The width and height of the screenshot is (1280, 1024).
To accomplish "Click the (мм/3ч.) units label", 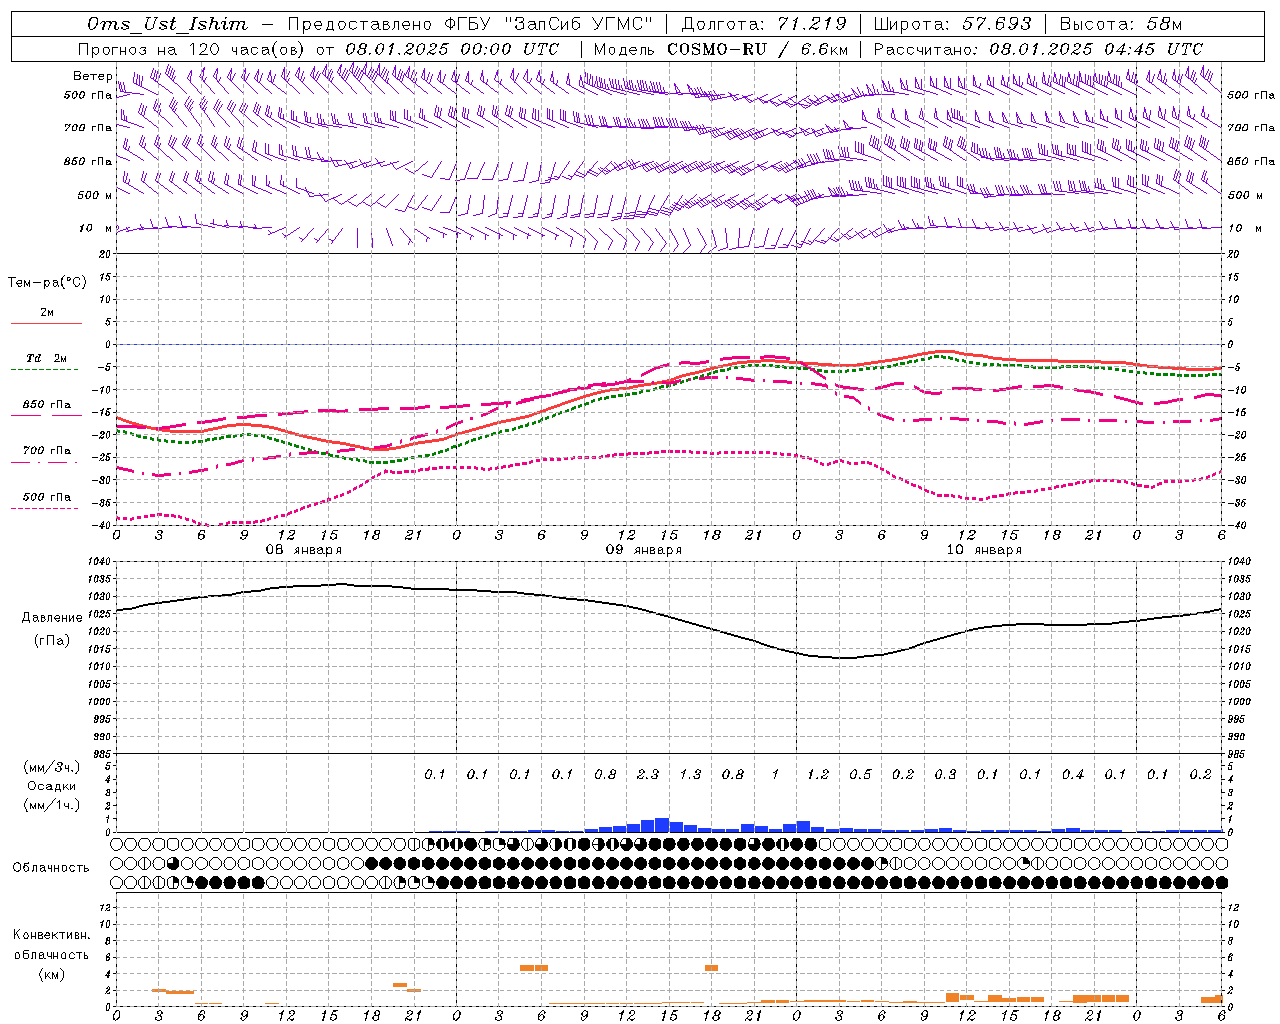I will pos(51,767).
